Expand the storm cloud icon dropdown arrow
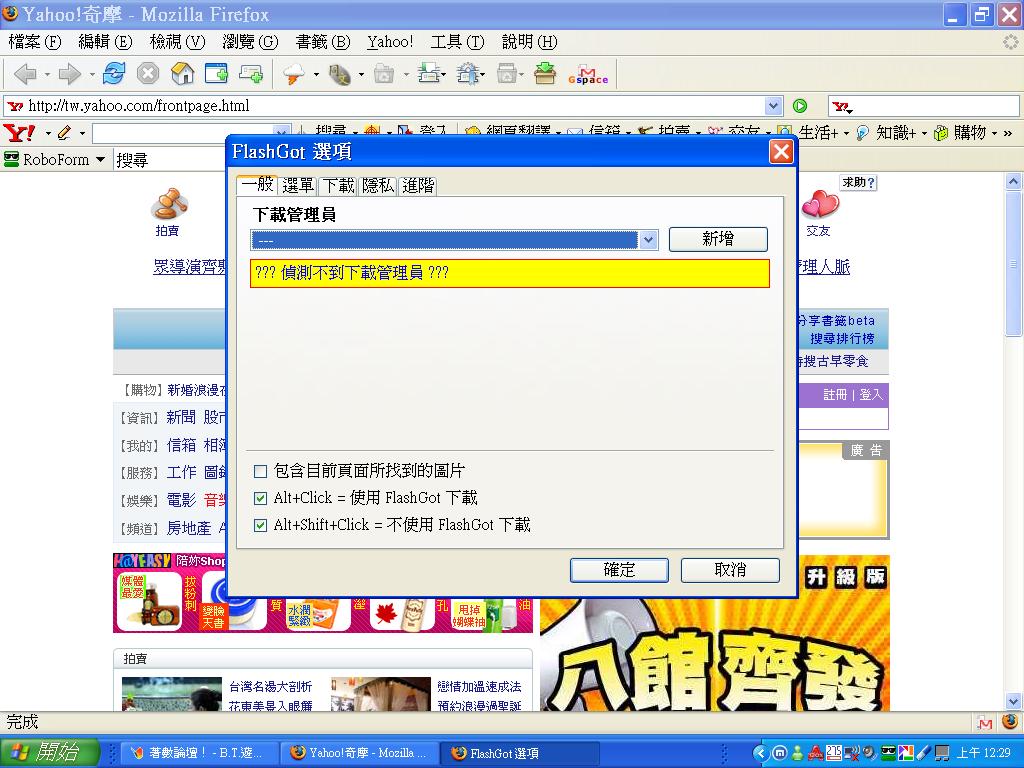The height and width of the screenshot is (768, 1024). [x=316, y=74]
